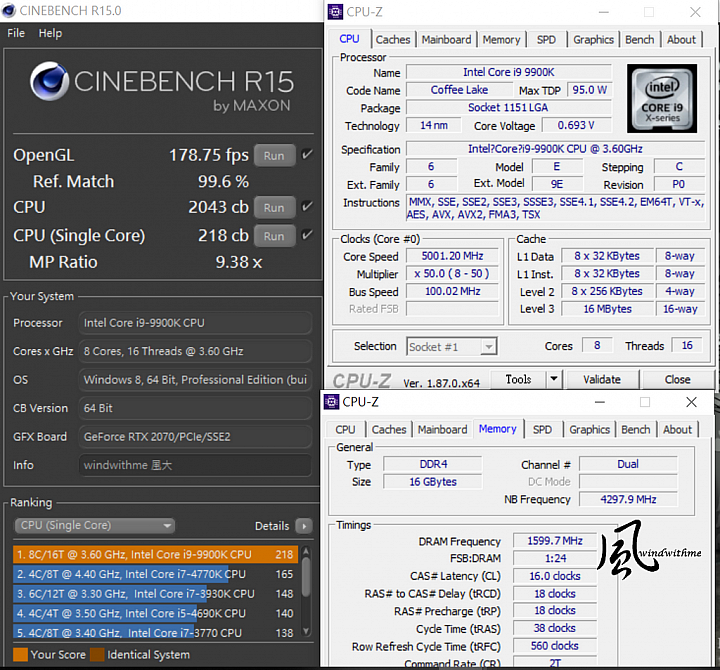Screen dimensions: 720x670
Task: Click the CPU-Z app icon in the upper window
Action: [335, 11]
